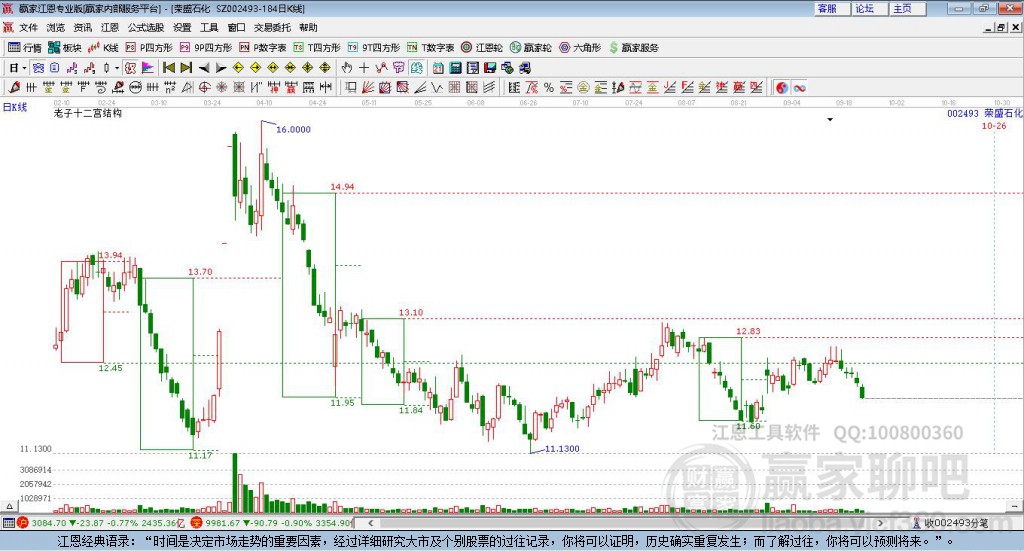Open the 文件 menu
Image resolution: width=1024 pixels, height=551 pixels.
[x=28, y=27]
